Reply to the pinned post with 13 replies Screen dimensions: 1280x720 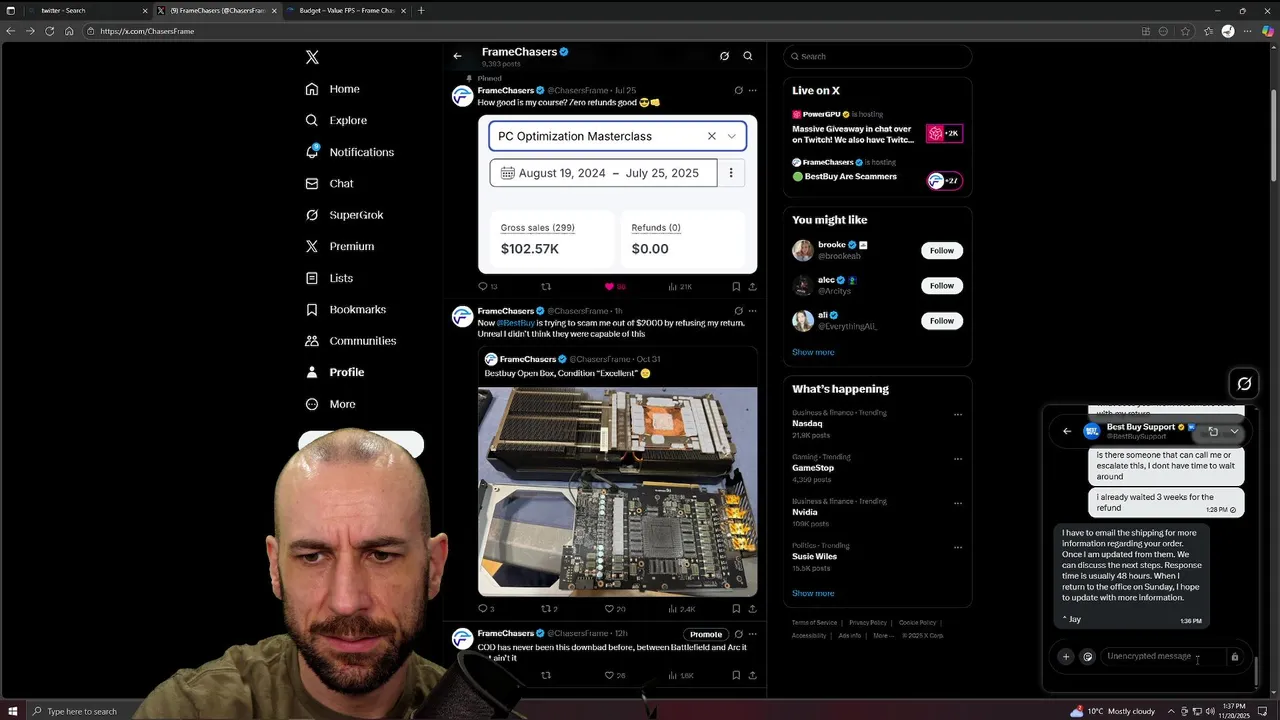[487, 286]
